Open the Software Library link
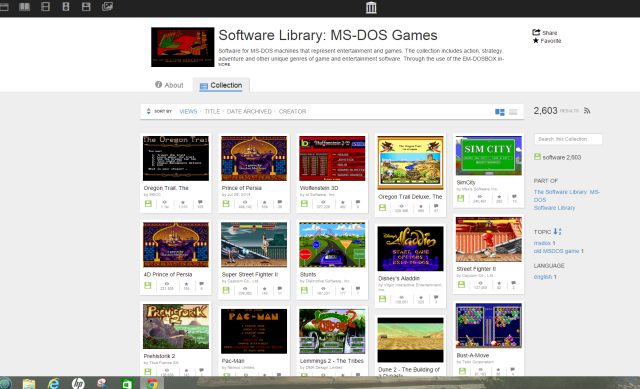Screen dimensions: 640x389 [554, 208]
